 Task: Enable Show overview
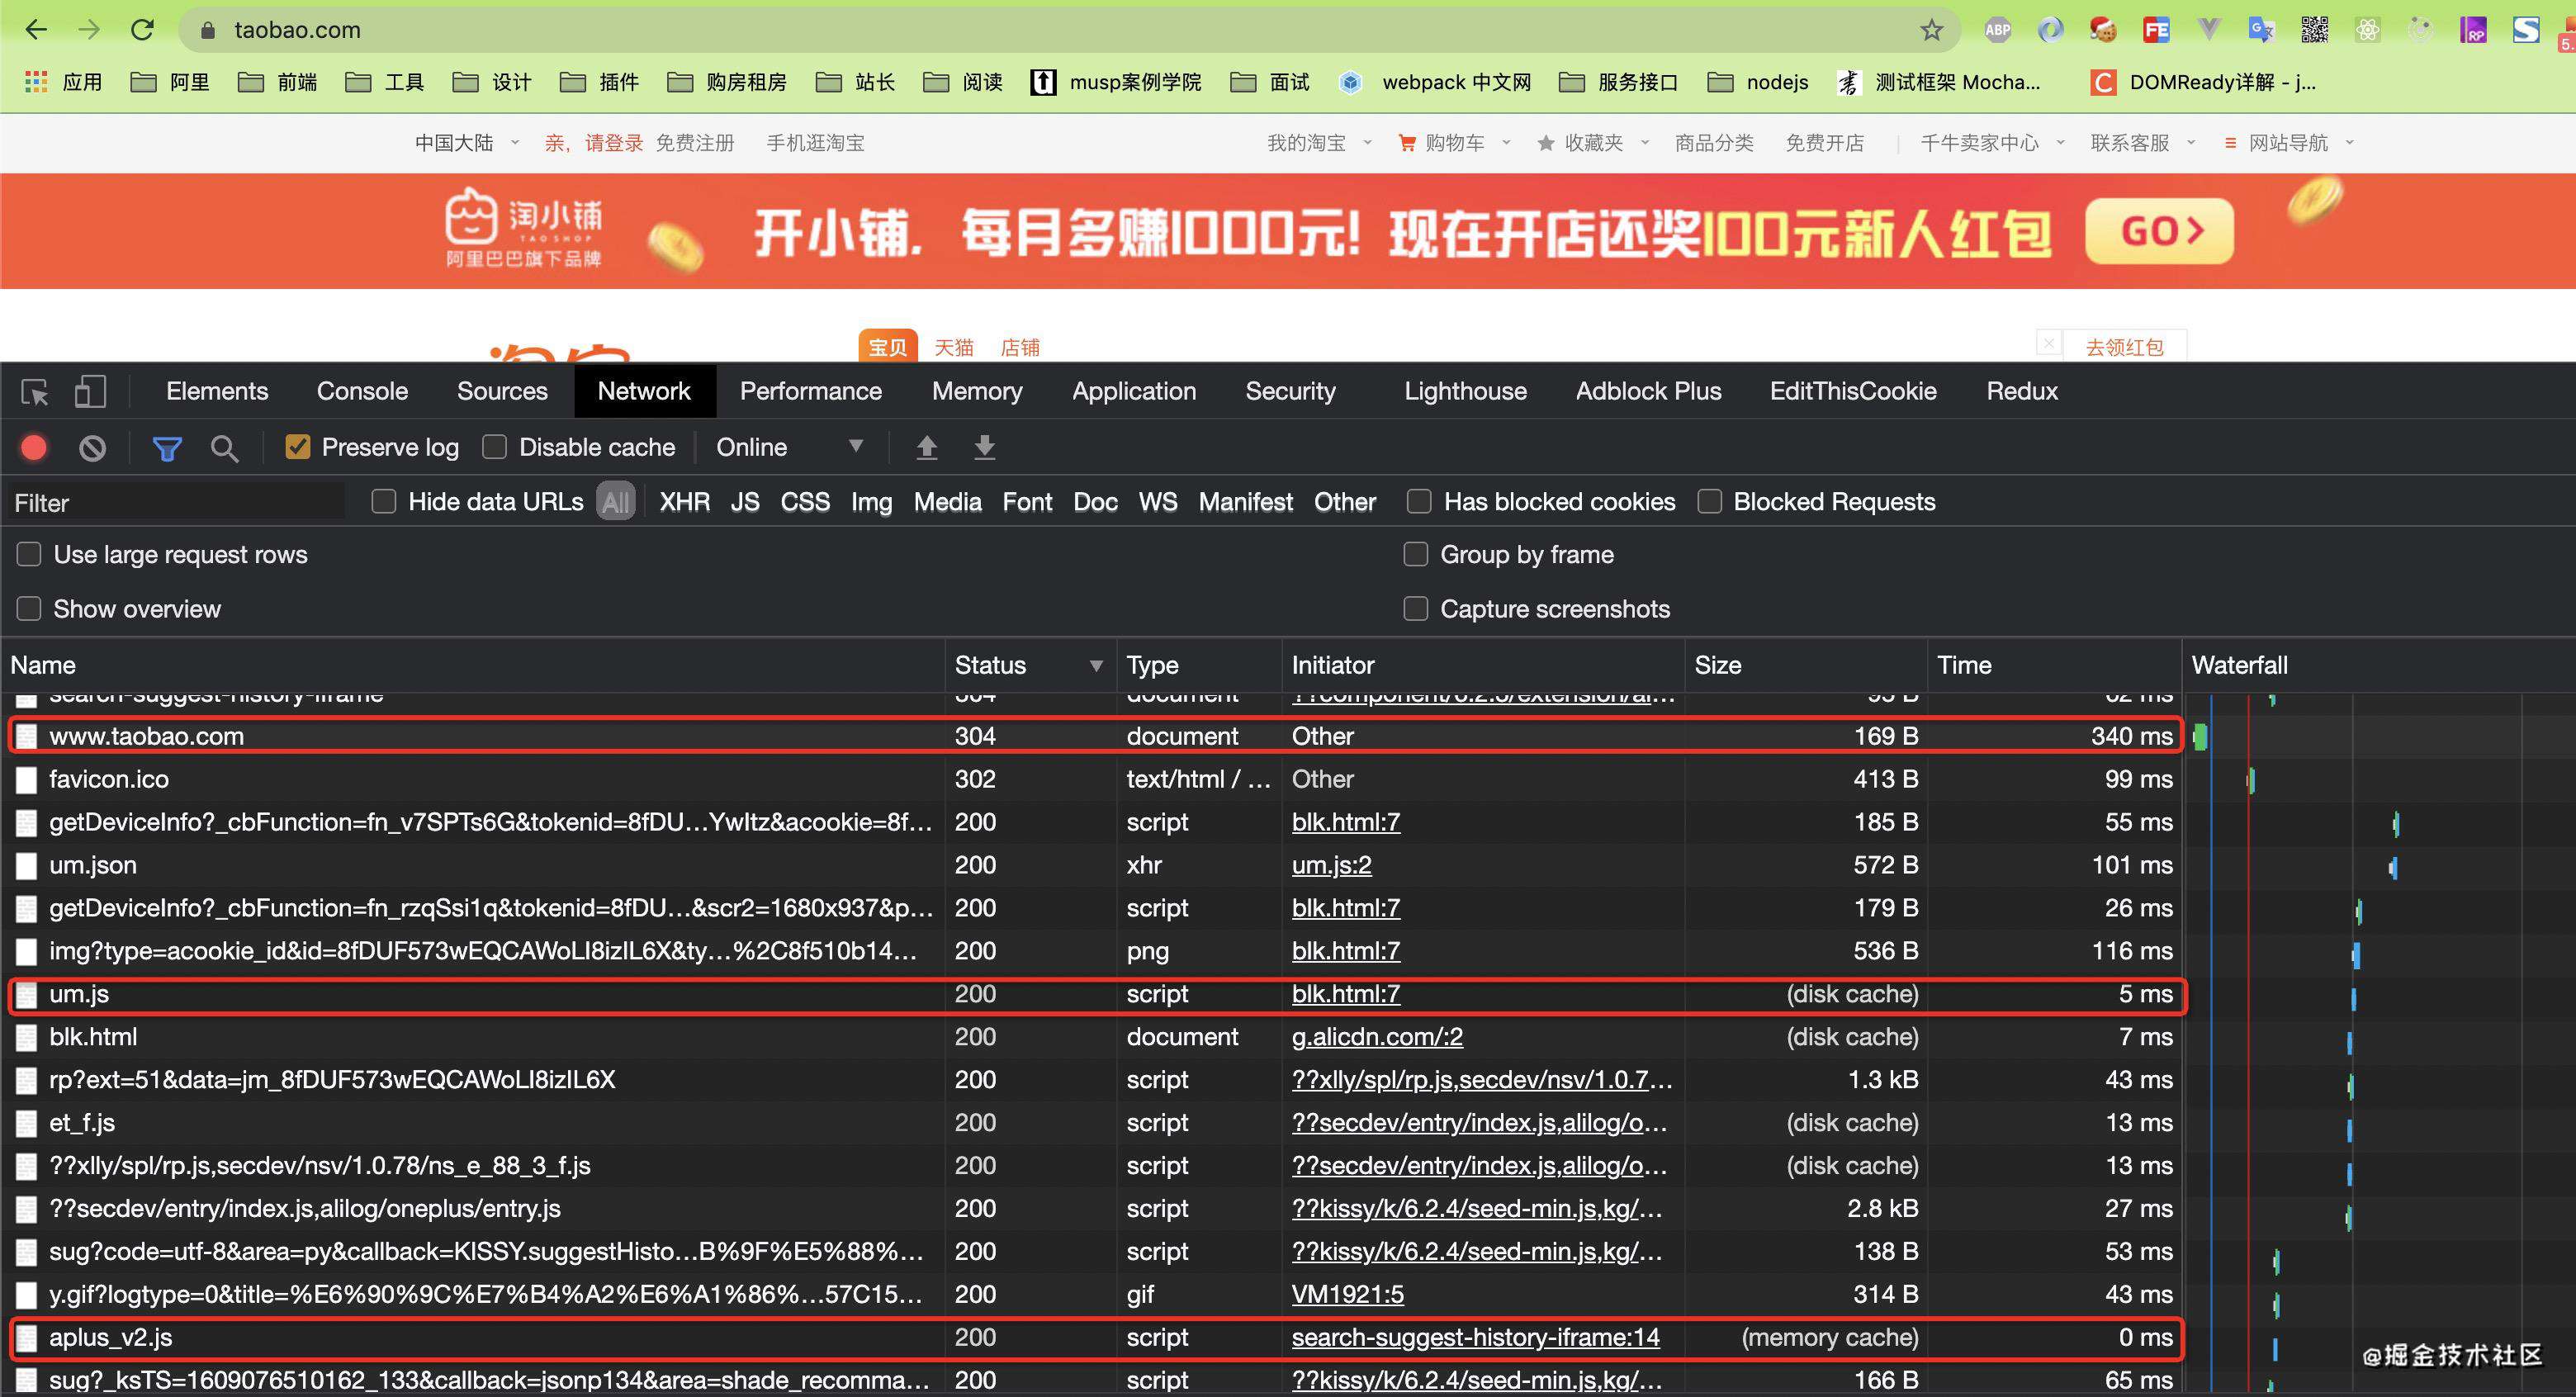point(29,608)
